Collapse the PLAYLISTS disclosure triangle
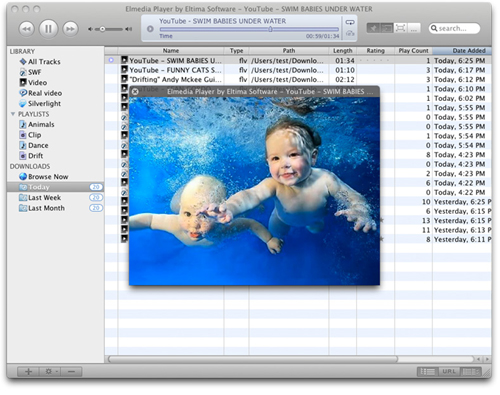The image size is (500, 395). click(x=13, y=114)
